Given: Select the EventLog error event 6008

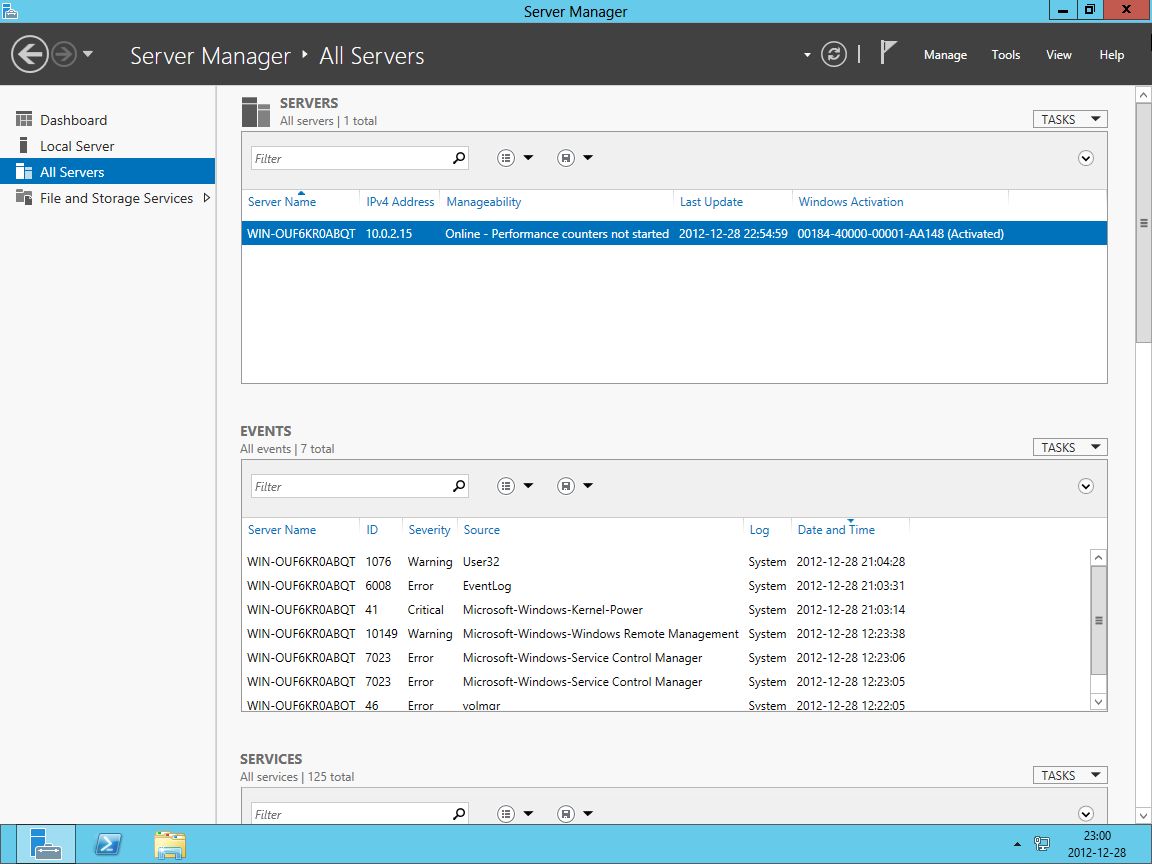Looking at the screenshot, I should pyautogui.click(x=665, y=586).
